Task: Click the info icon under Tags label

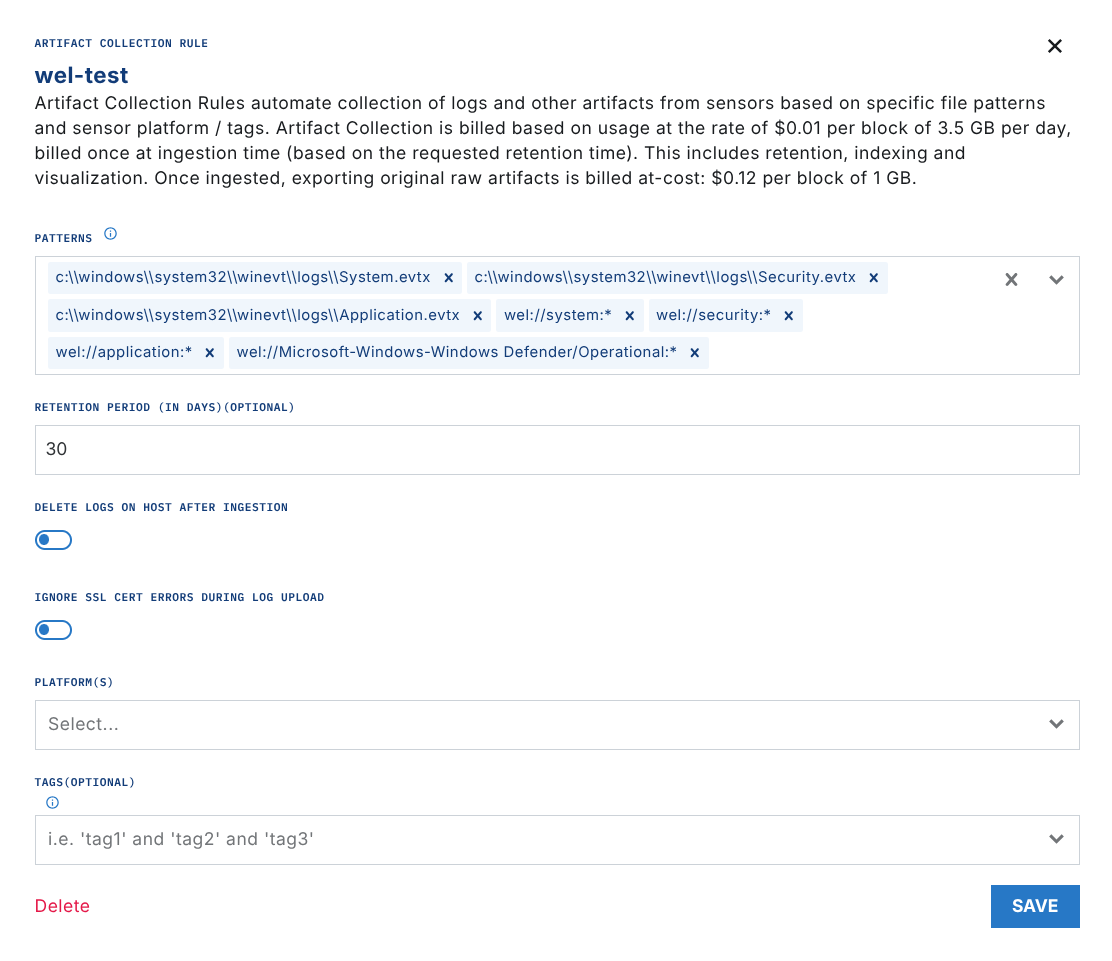Action: 53,802
